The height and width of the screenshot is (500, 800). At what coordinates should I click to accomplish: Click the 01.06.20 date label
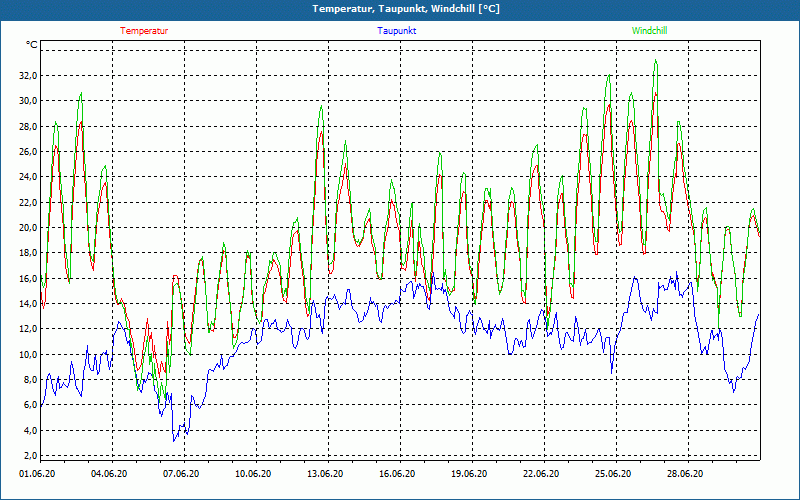(37, 474)
